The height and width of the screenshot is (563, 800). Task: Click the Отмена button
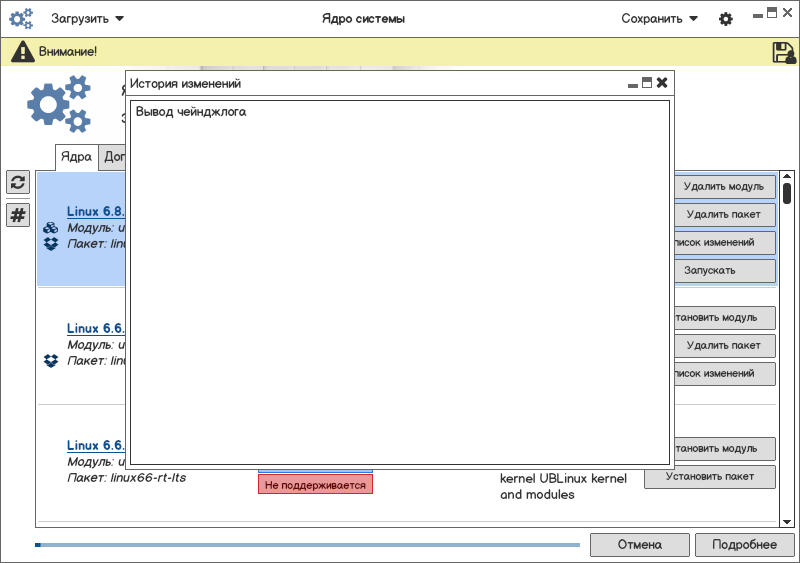(640, 545)
